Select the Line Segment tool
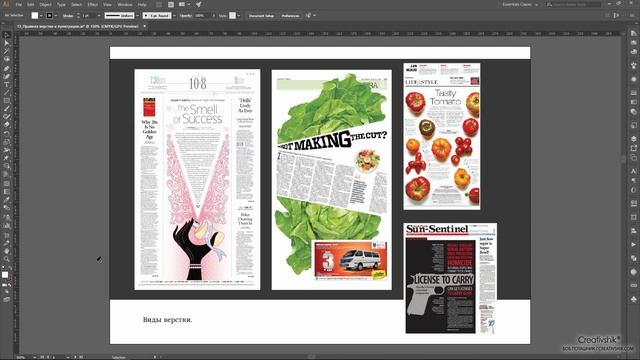640x360 pixels. coord(7,93)
